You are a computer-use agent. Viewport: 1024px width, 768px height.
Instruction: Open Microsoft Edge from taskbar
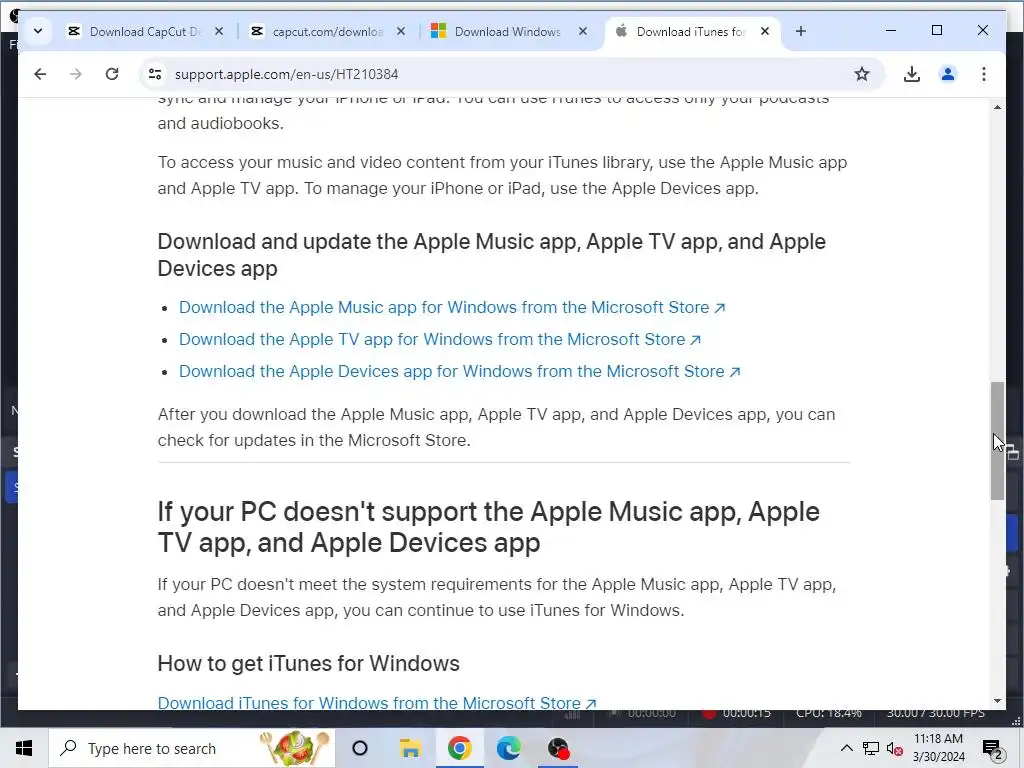coord(509,748)
